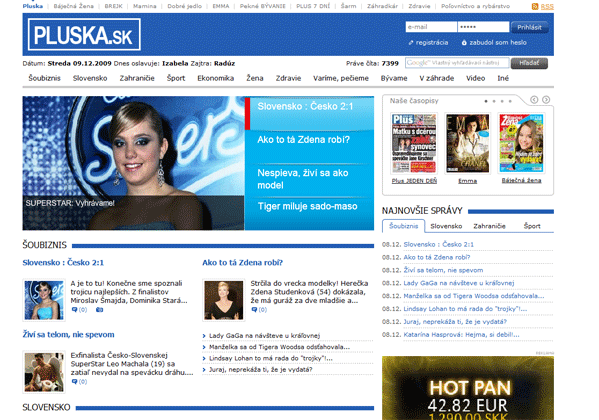Open Žena menu item
Viewport: 599px width, 420px height.
point(255,78)
